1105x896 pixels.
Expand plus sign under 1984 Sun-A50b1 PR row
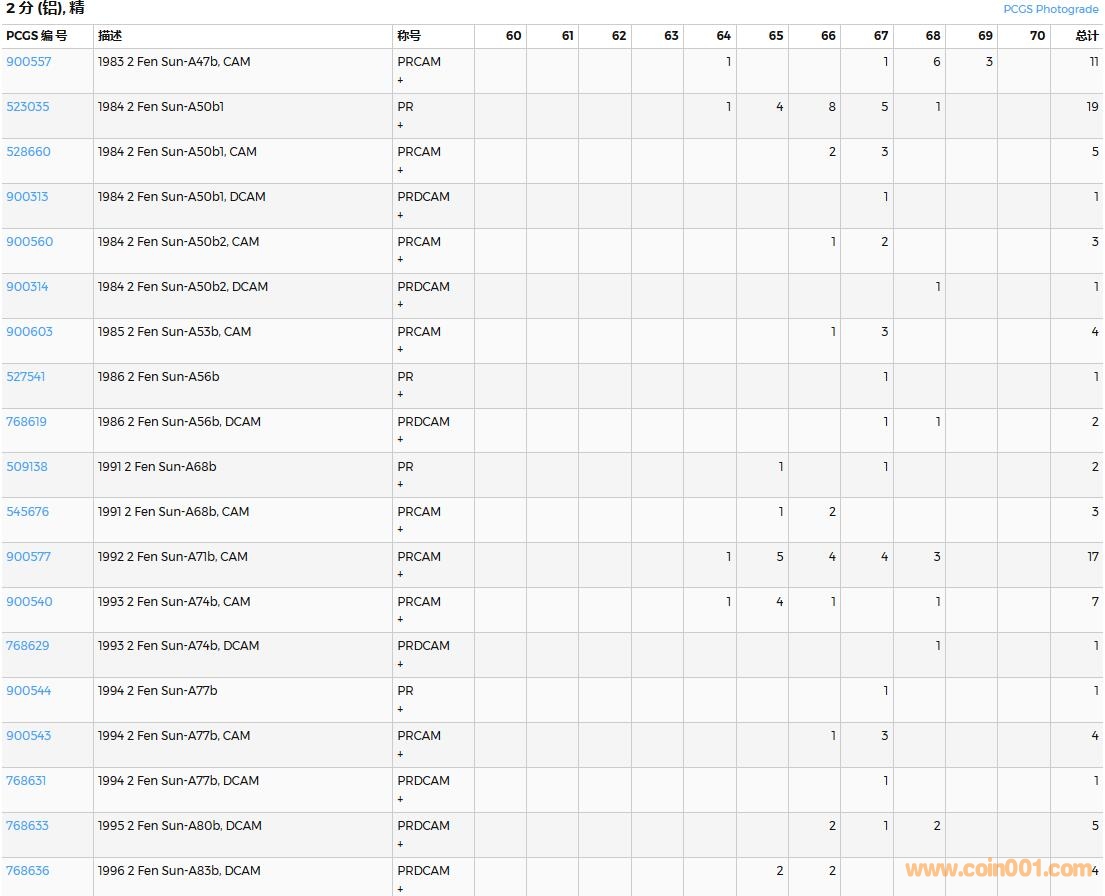401,125
